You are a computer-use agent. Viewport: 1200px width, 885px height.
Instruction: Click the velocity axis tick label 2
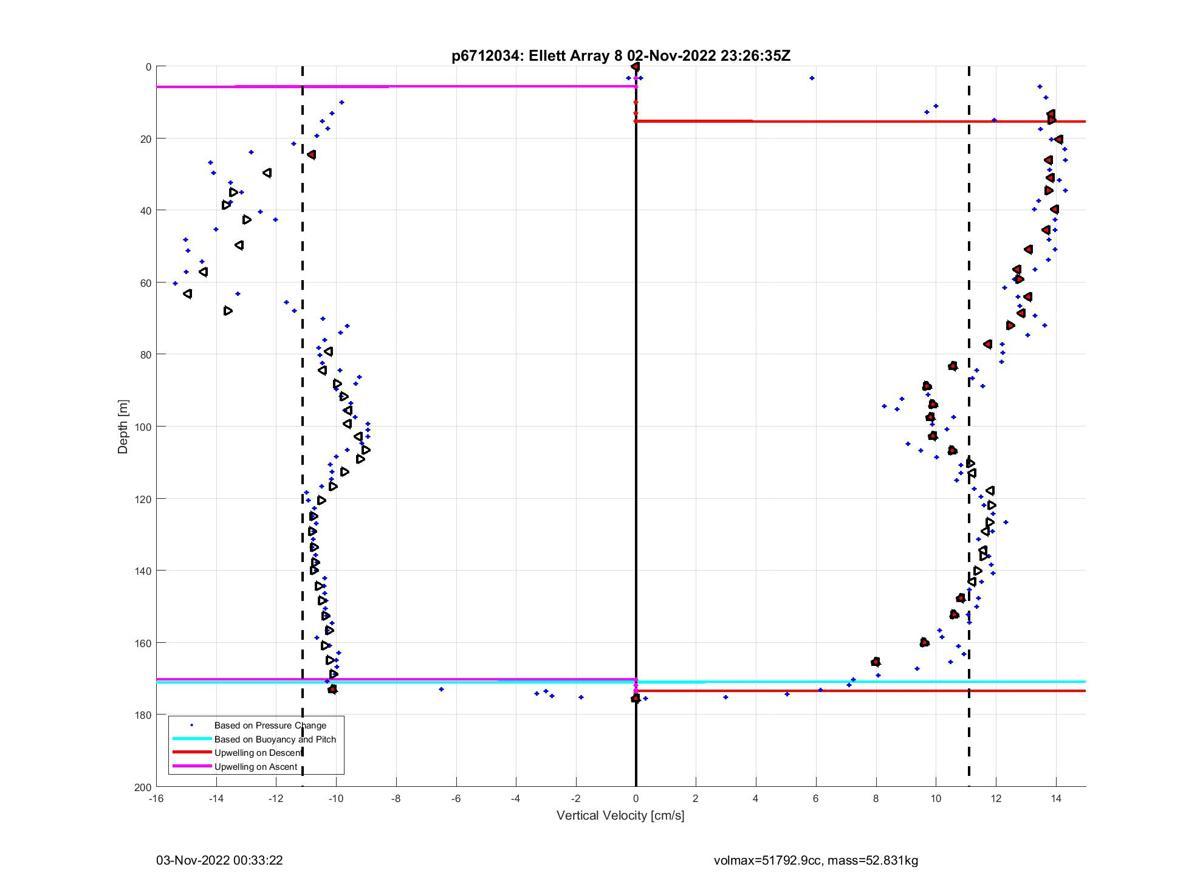pyautogui.click(x=696, y=798)
